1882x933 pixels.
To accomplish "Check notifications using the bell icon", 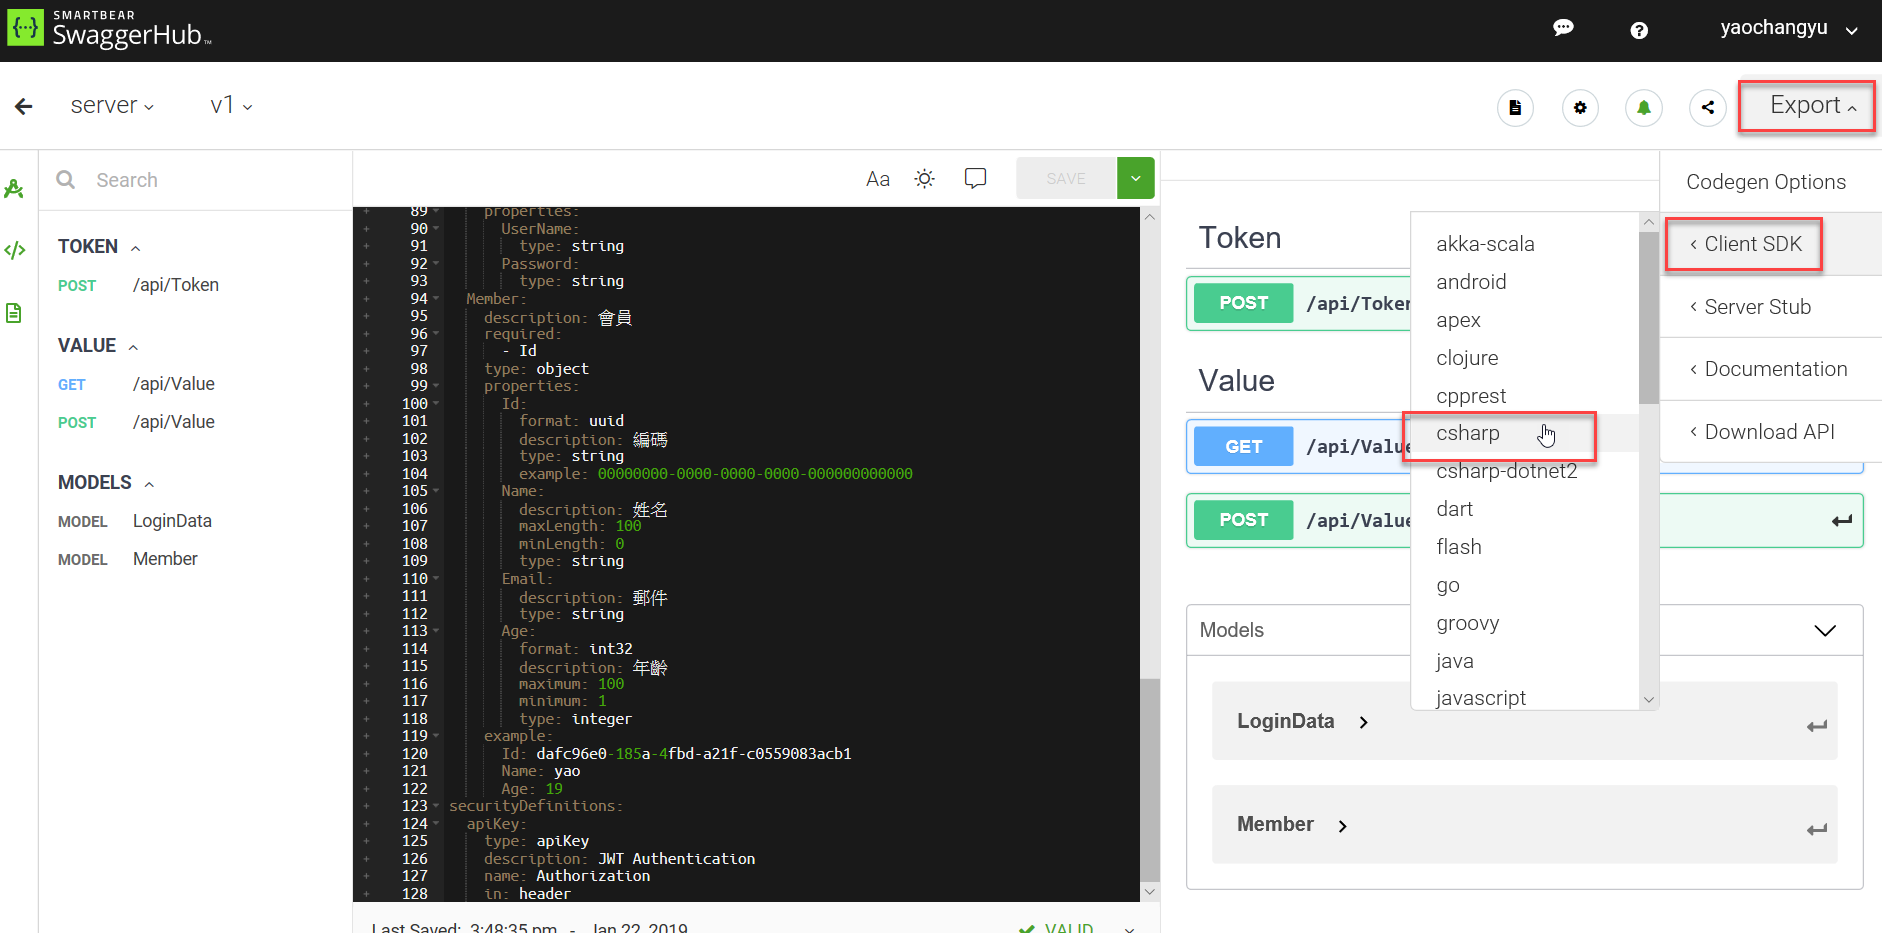I will [1643, 107].
